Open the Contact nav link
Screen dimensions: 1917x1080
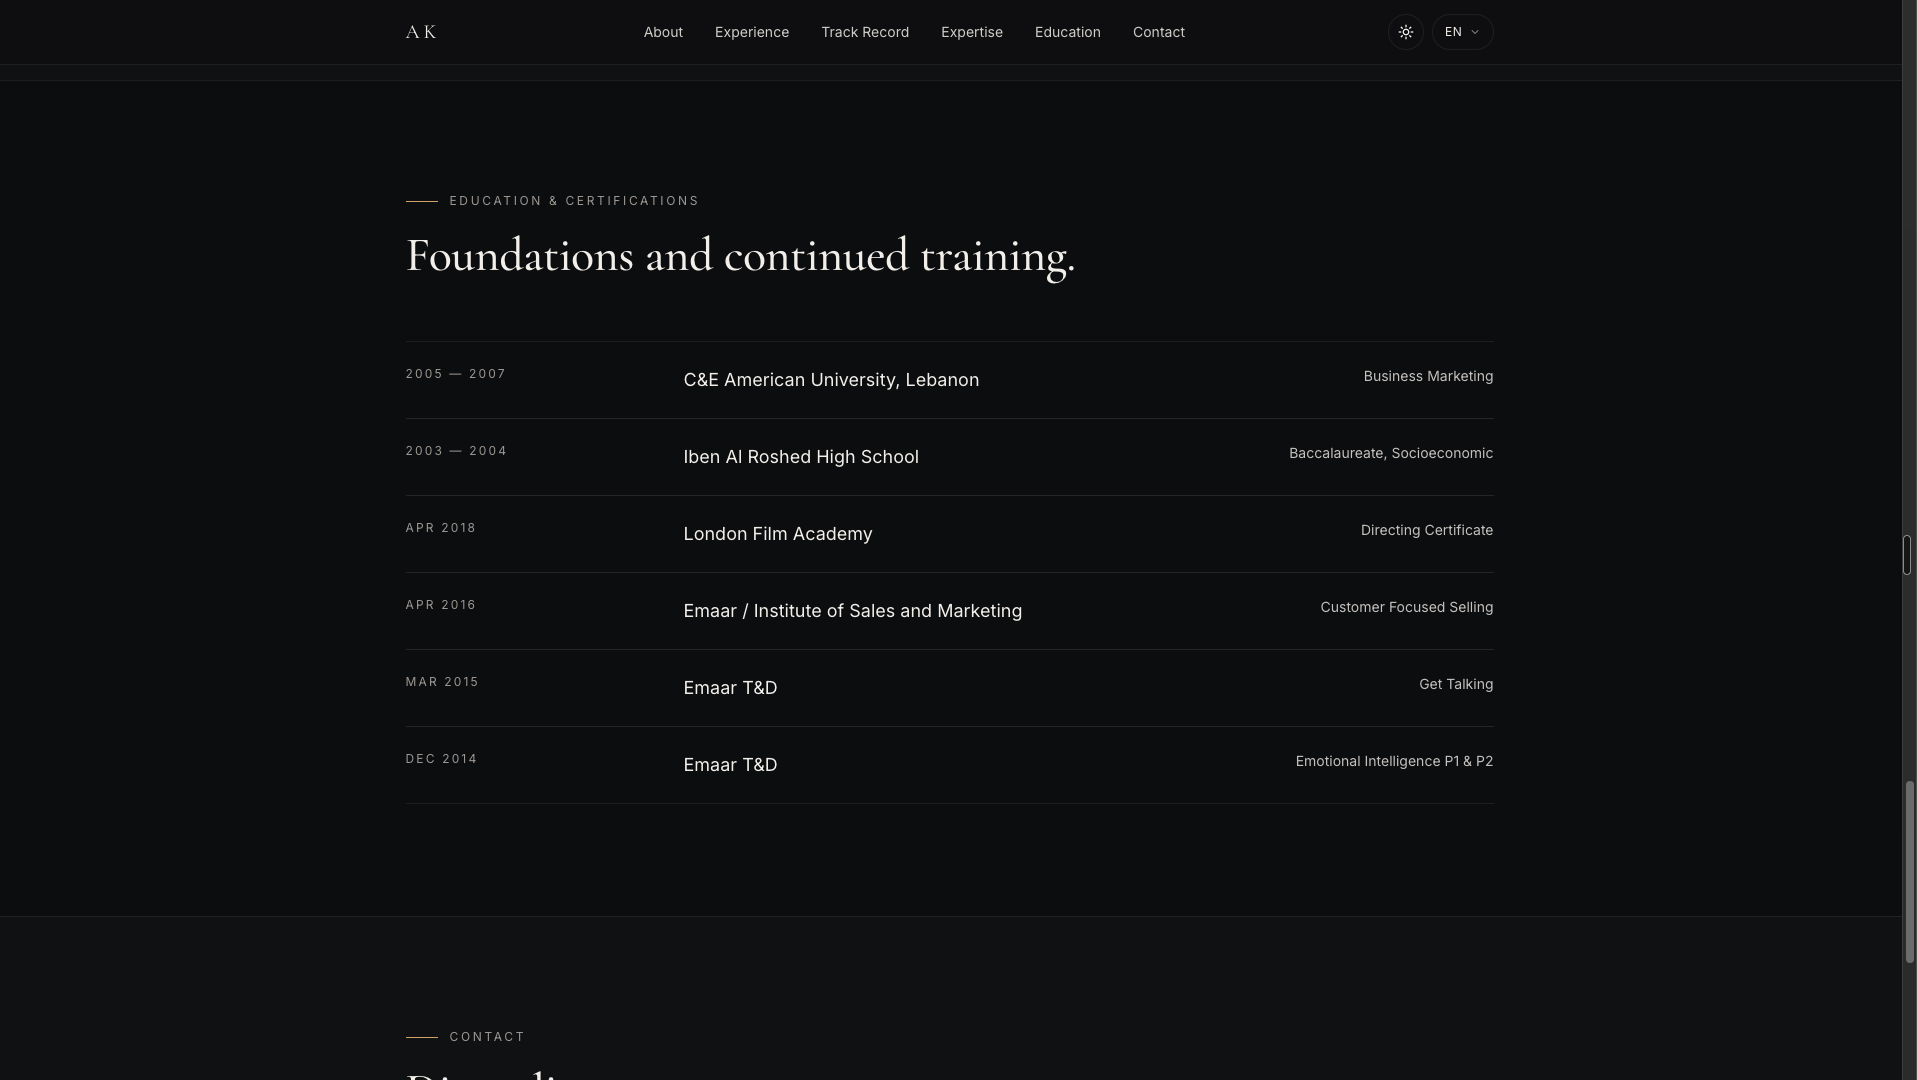pos(1159,32)
